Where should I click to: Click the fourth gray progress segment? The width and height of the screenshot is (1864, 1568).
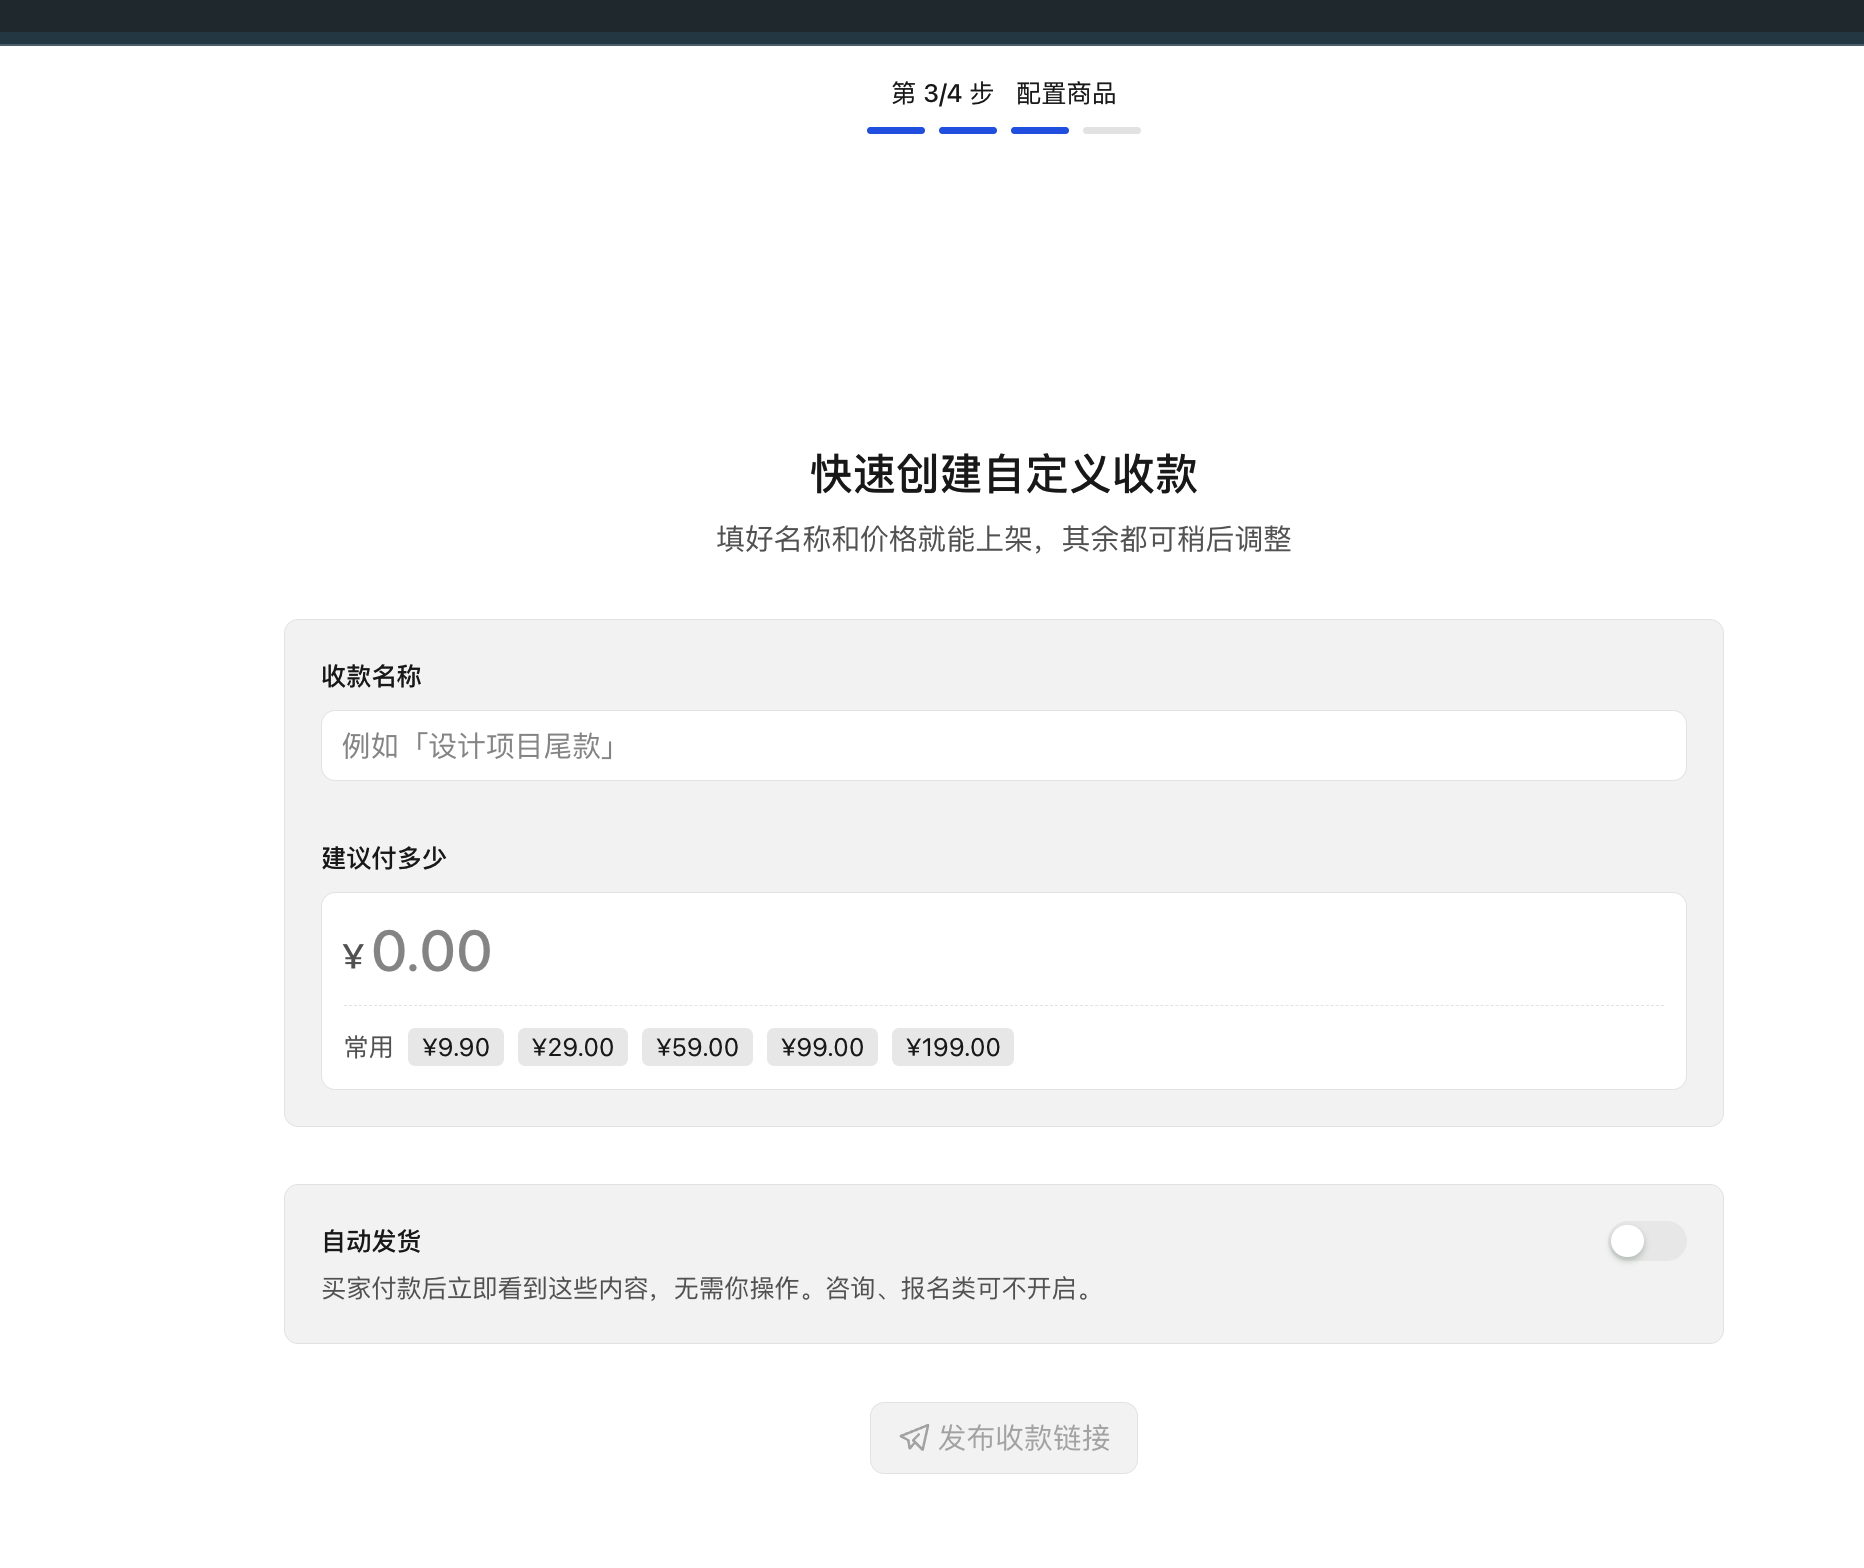[1112, 130]
